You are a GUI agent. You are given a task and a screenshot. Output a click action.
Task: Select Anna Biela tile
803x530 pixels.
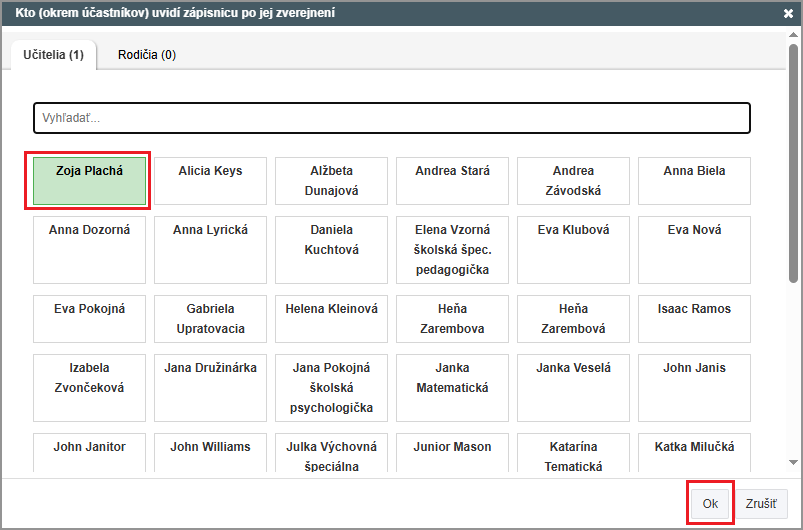pos(694,181)
